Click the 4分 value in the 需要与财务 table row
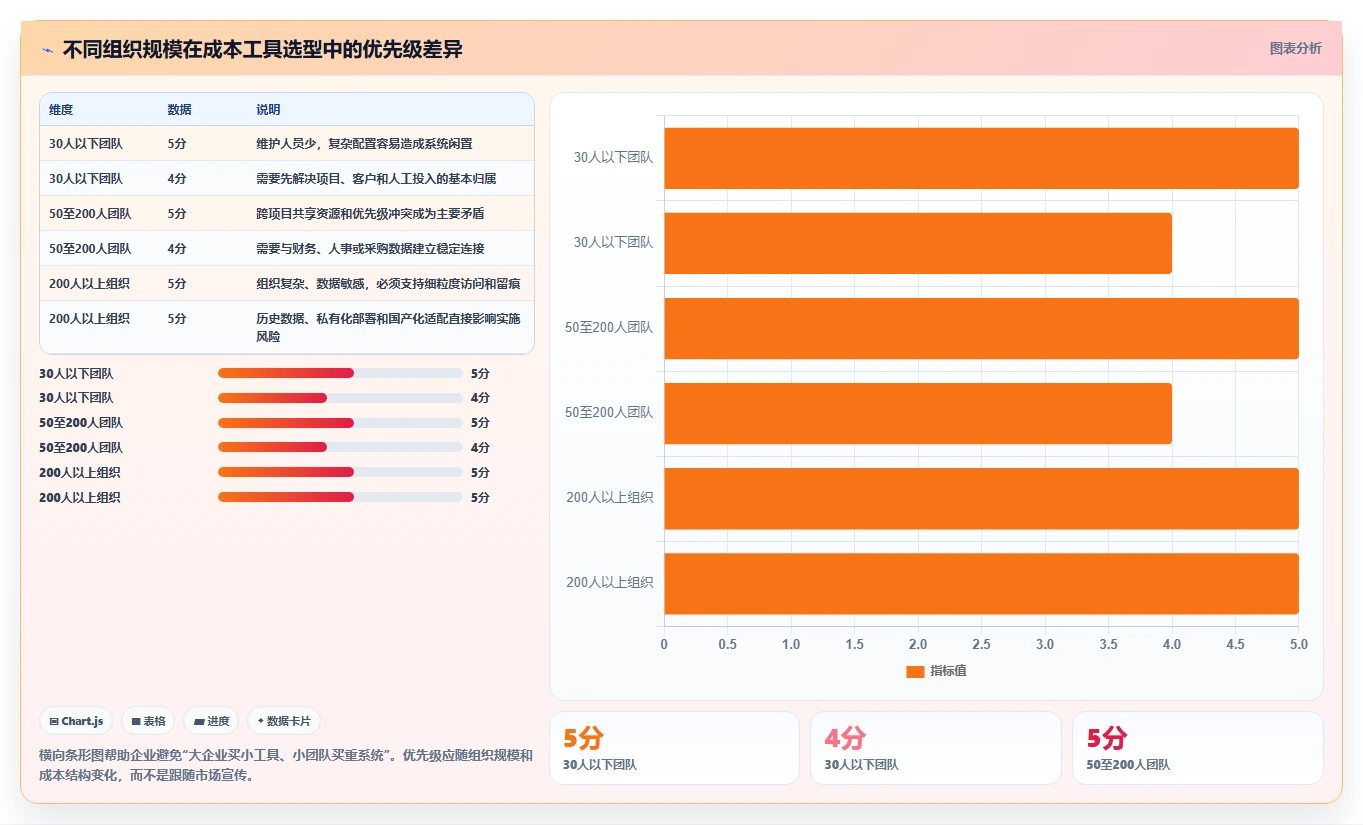Image resolution: width=1363 pixels, height=825 pixels. 177,249
